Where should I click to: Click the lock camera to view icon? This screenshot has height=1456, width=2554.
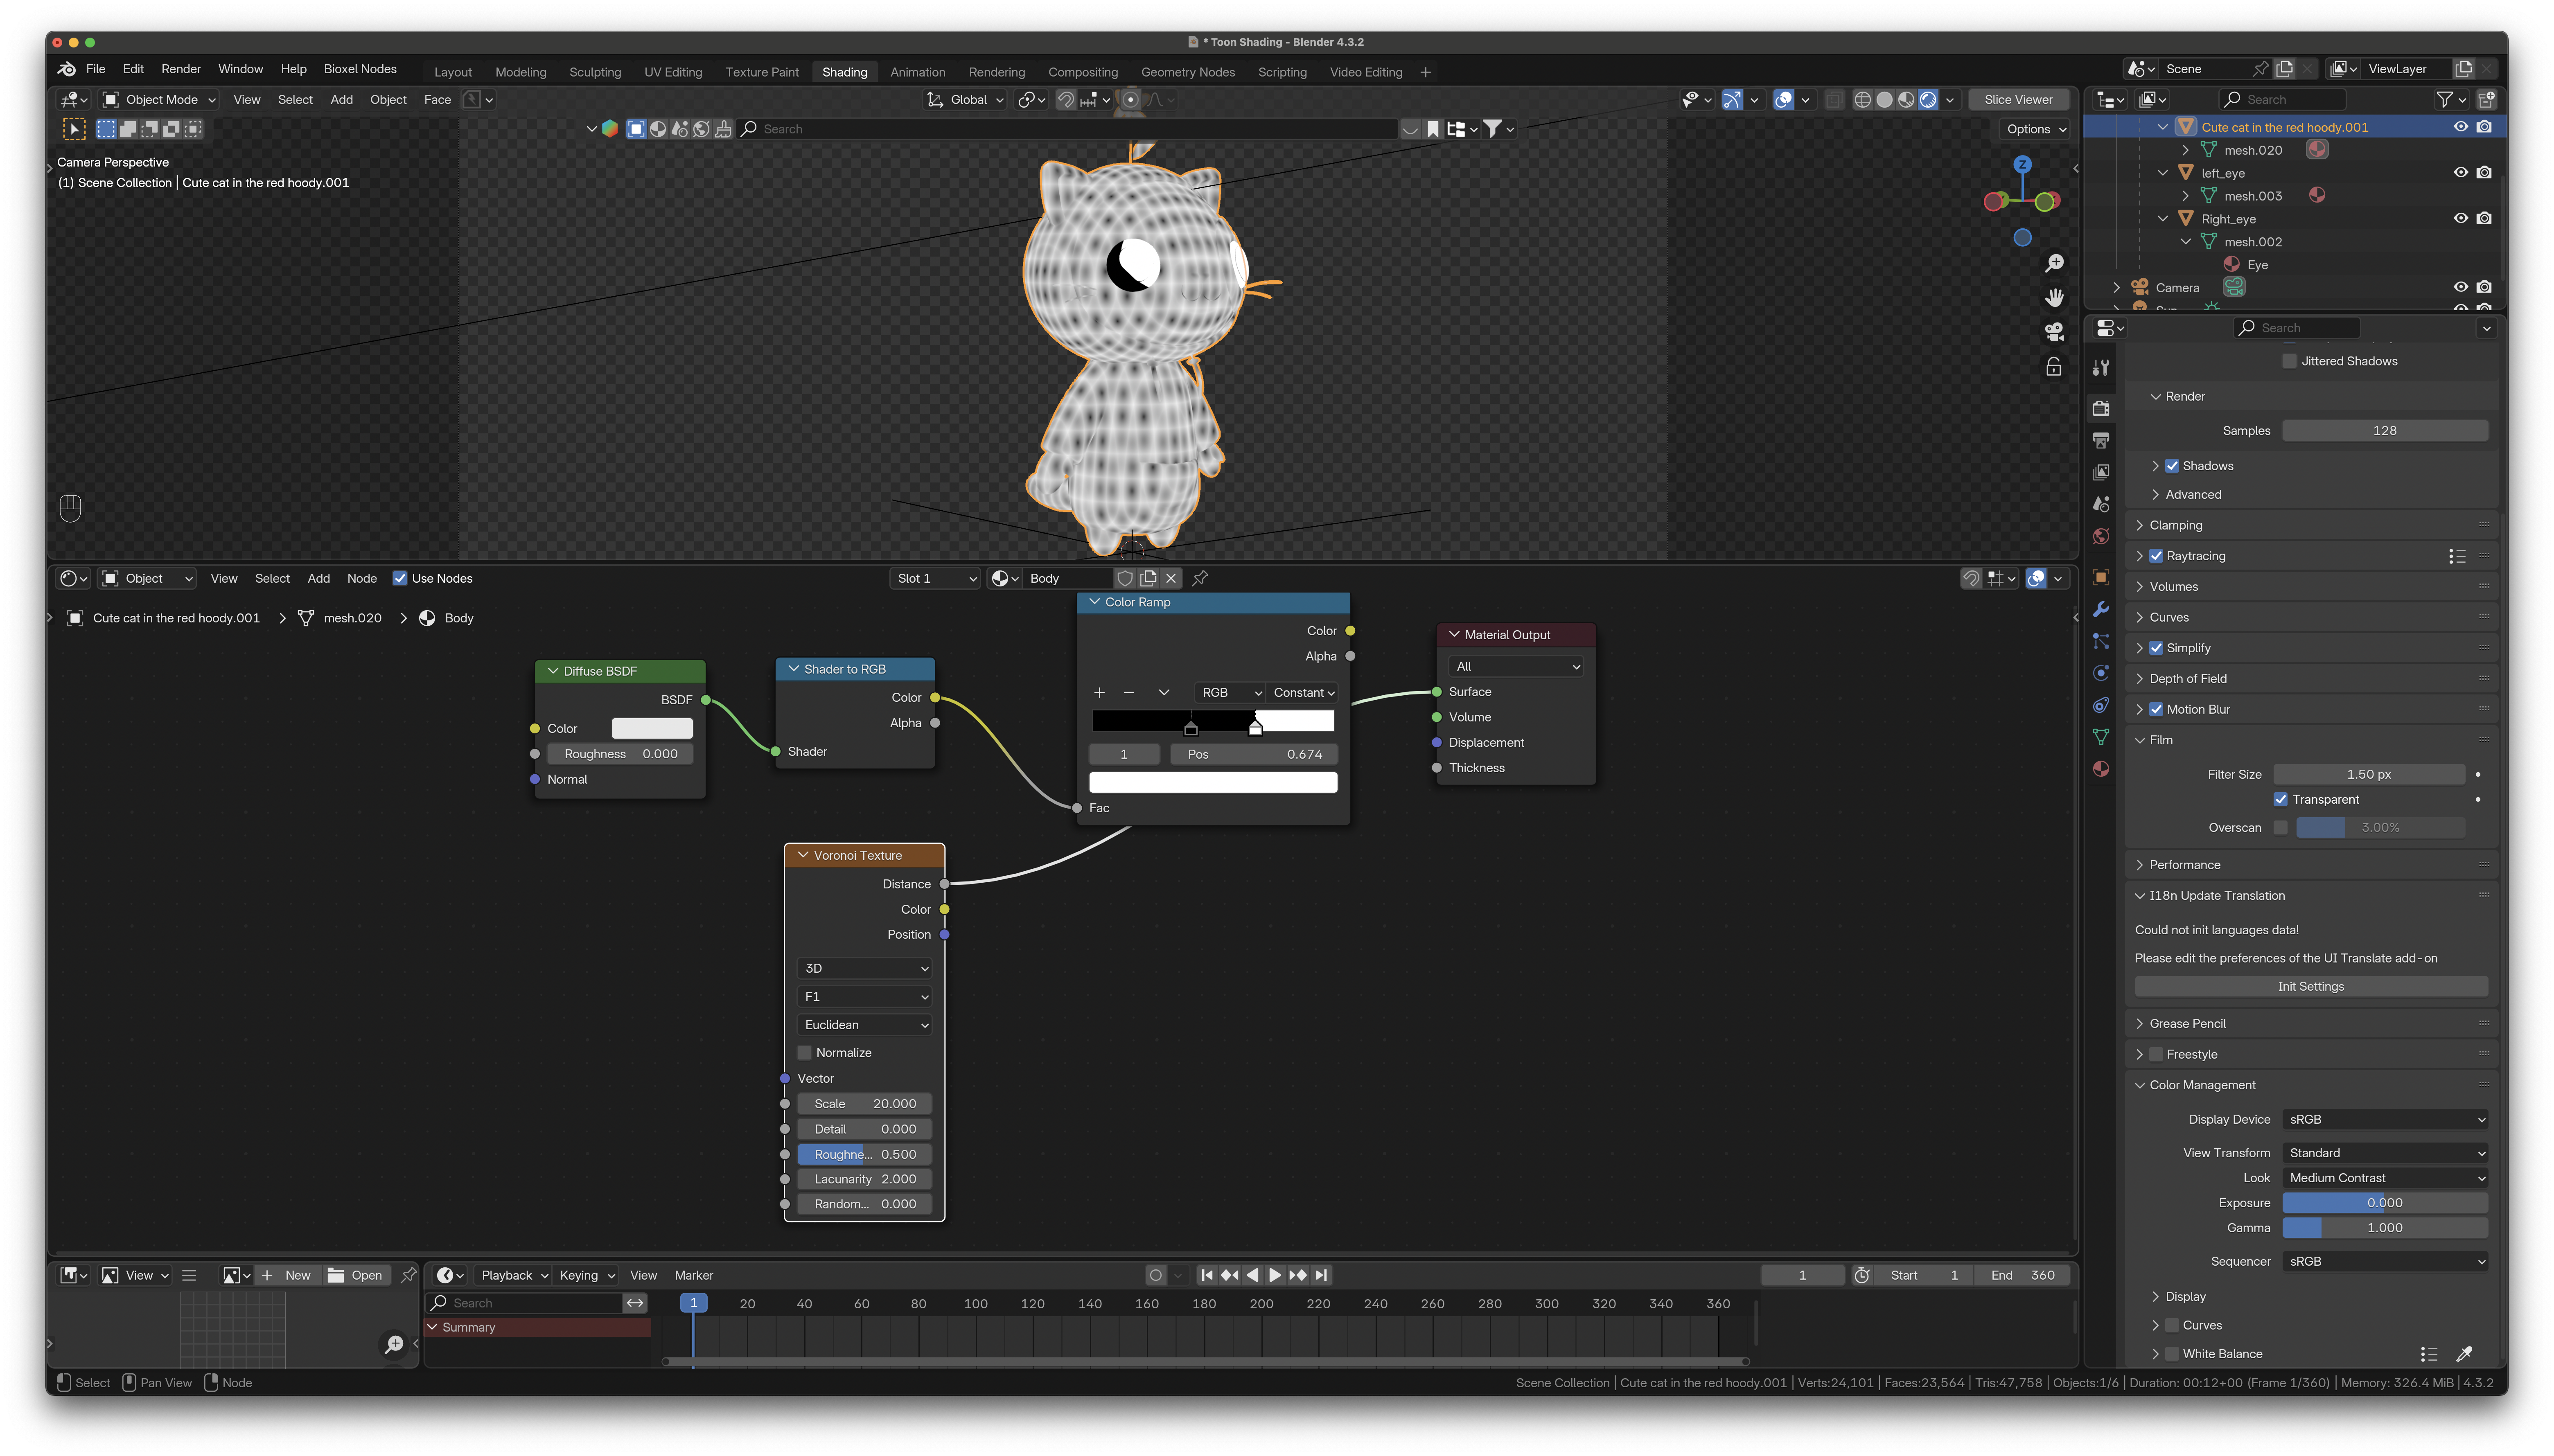[2054, 367]
